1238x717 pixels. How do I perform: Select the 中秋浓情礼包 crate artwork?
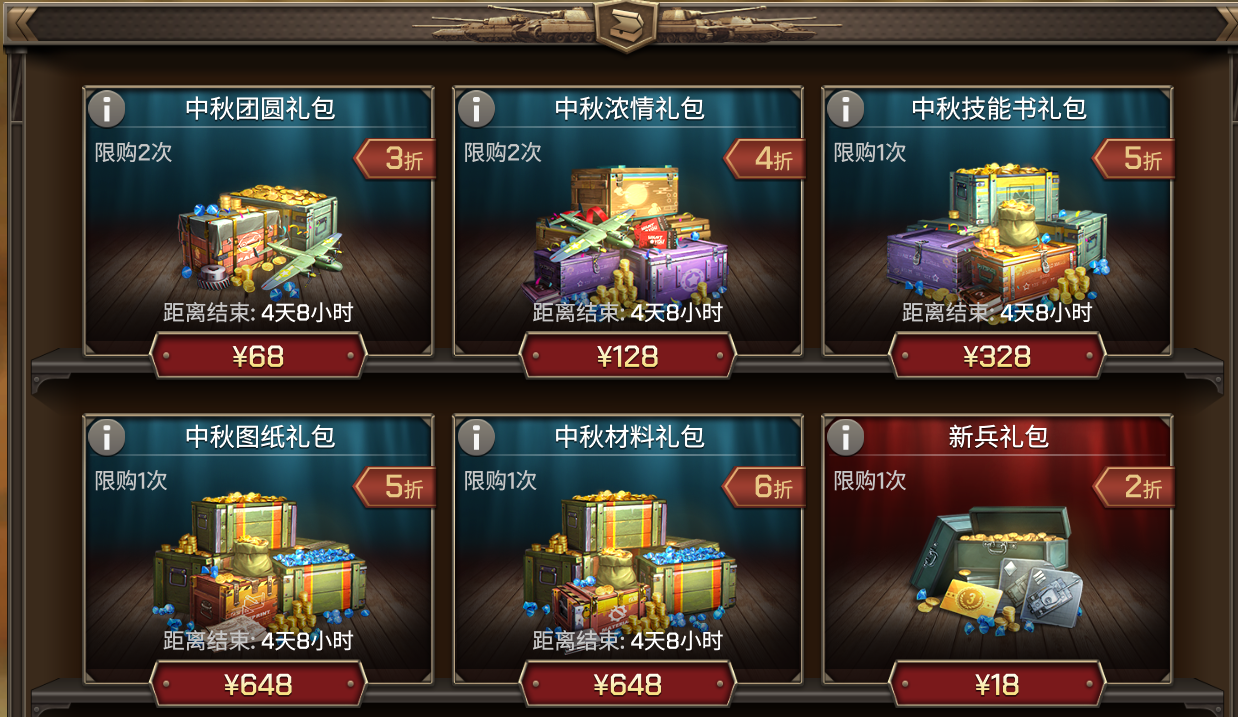pyautogui.click(x=625, y=234)
